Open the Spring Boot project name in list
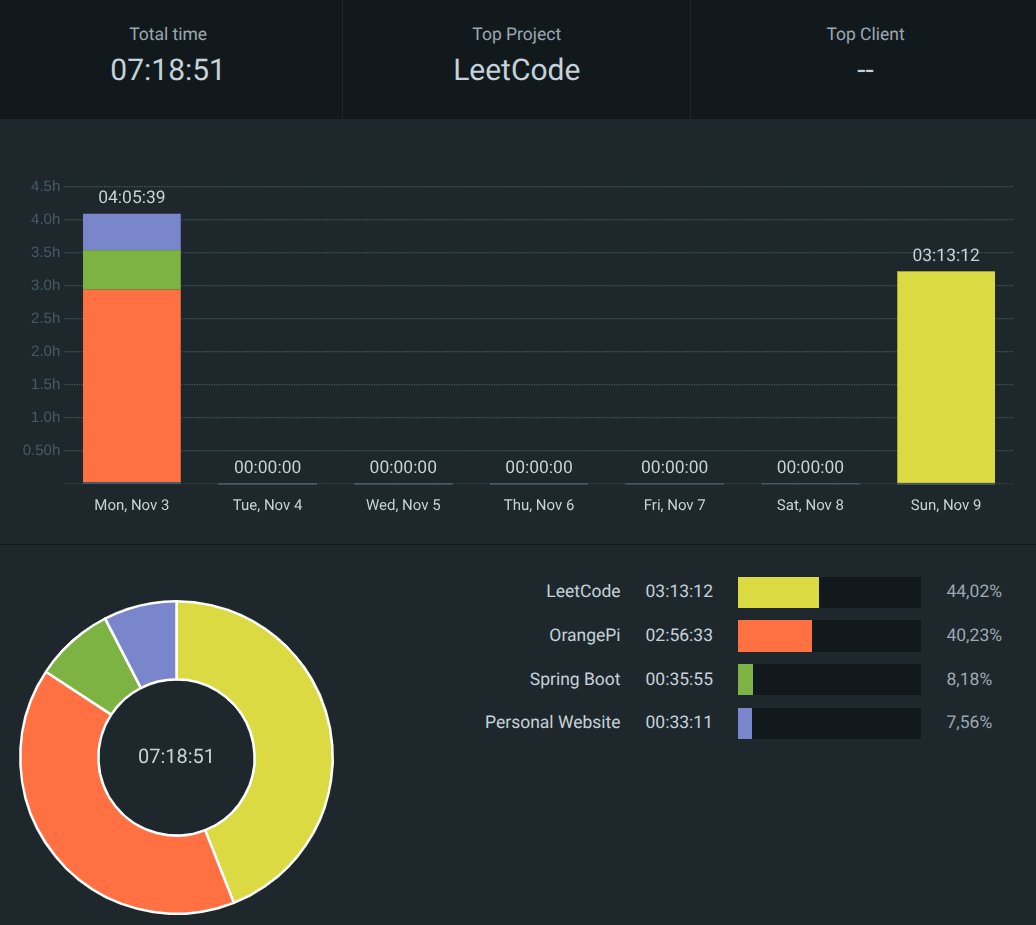 (x=575, y=680)
